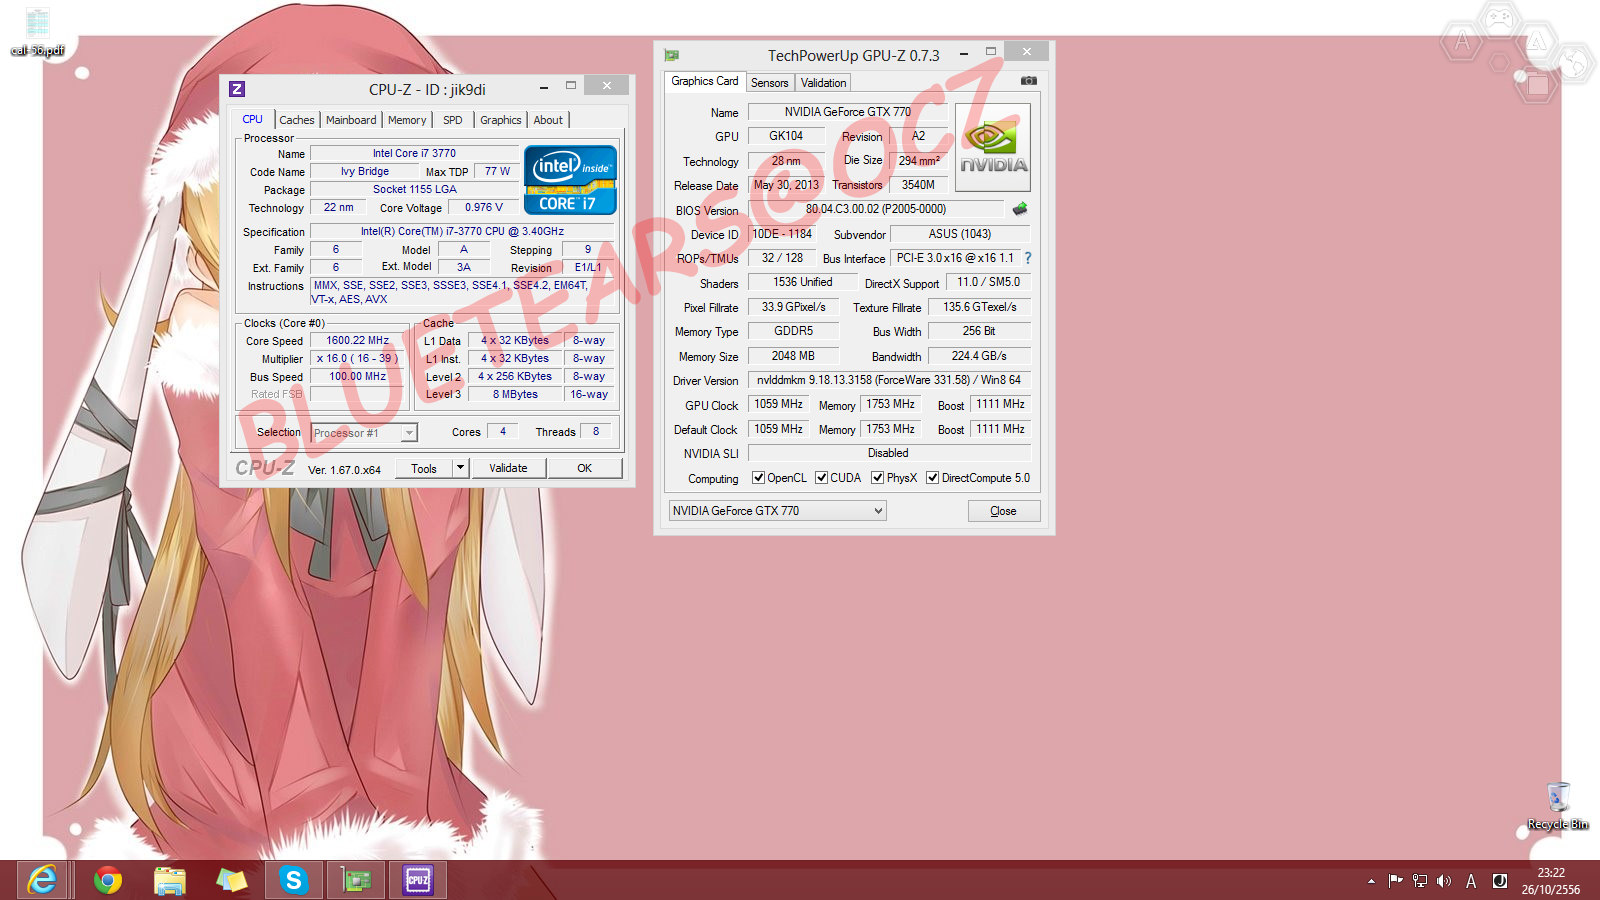Click the "ASUS (1043)" subvendor value
Image resolution: width=1600 pixels, height=900 pixels.
click(960, 234)
